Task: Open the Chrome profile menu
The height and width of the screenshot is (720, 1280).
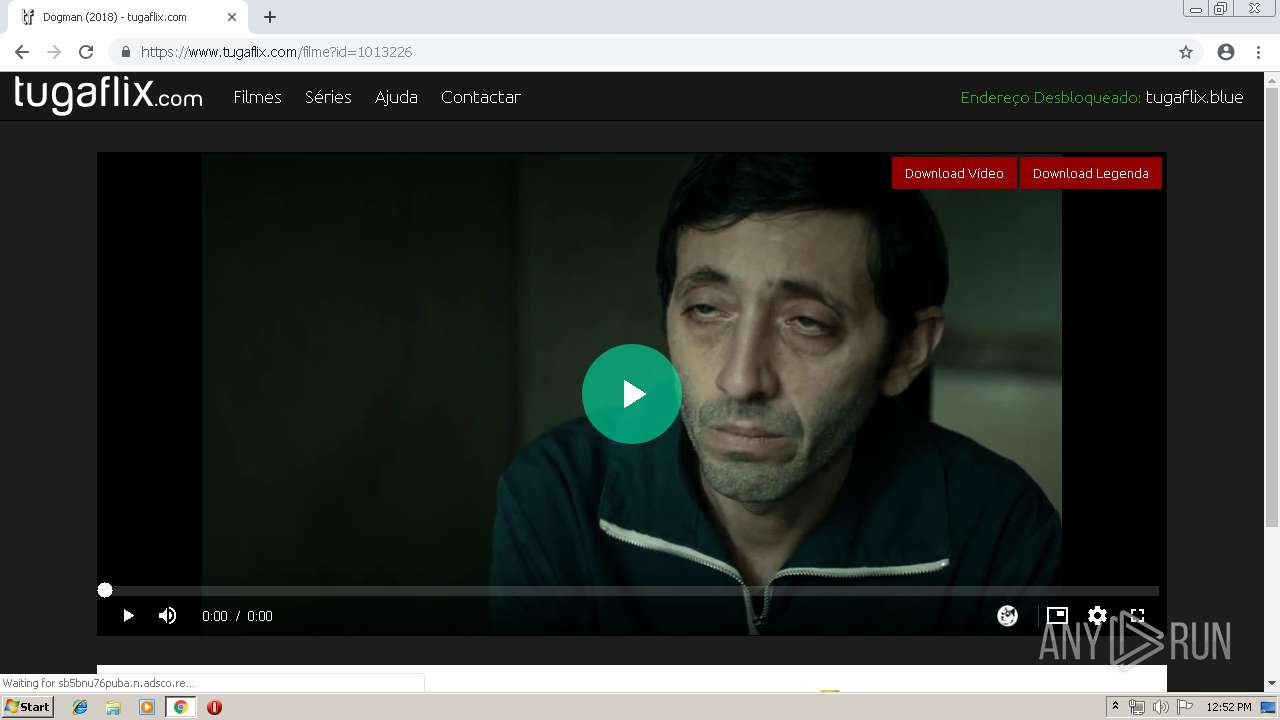Action: point(1226,52)
